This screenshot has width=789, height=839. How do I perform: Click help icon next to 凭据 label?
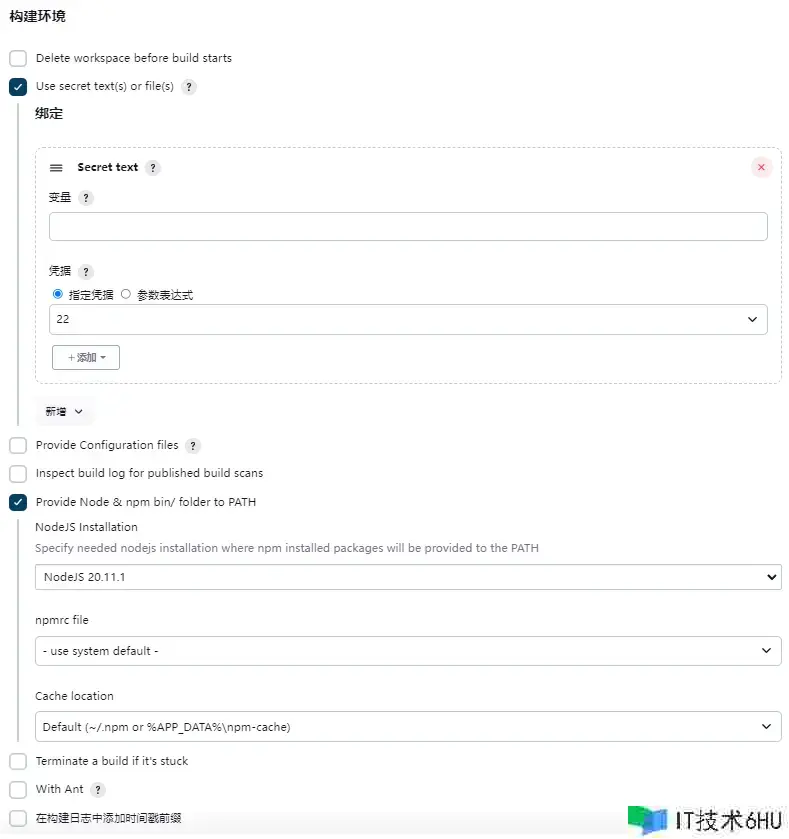(86, 272)
